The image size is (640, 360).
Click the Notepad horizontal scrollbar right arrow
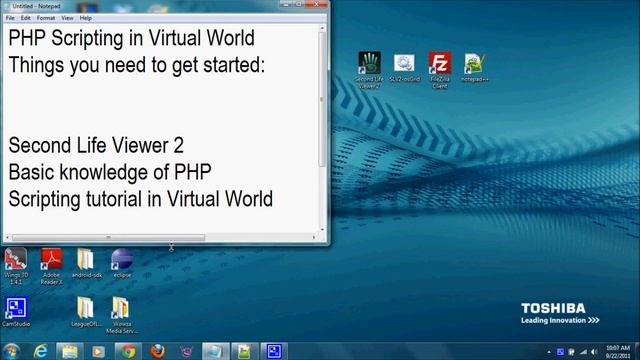coord(314,237)
